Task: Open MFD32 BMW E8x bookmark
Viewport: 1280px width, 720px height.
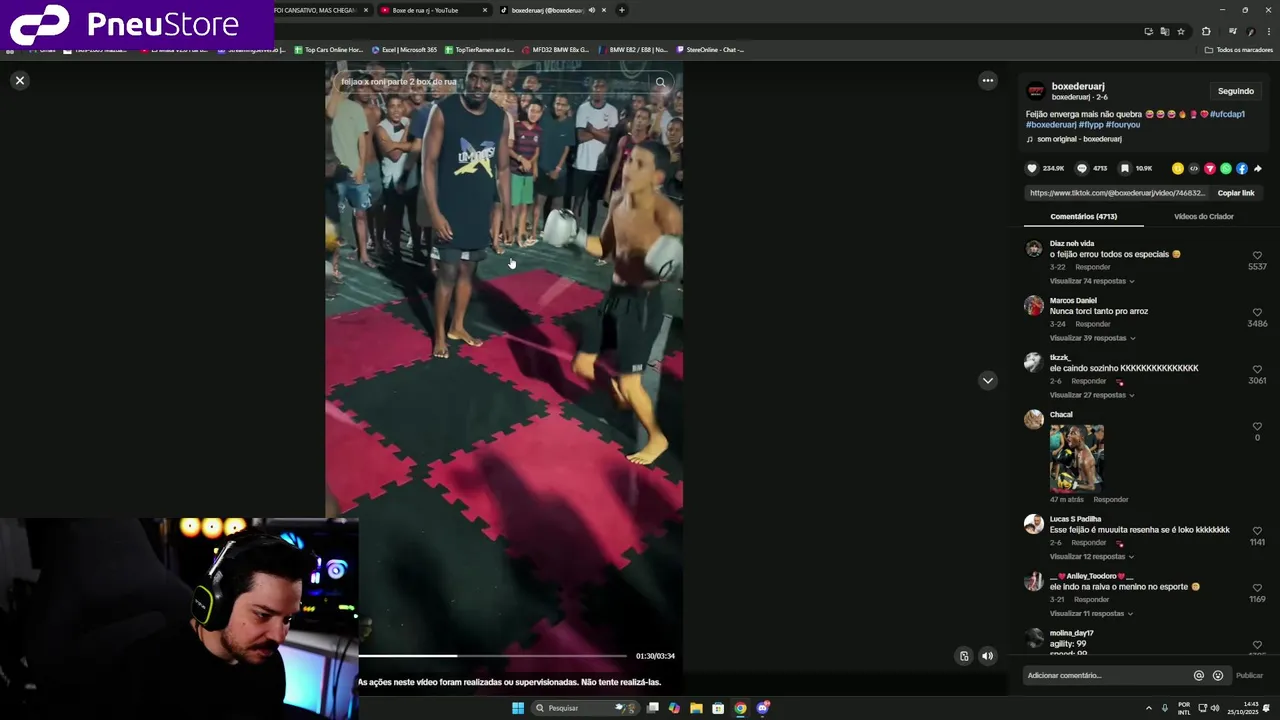Action: click(555, 49)
